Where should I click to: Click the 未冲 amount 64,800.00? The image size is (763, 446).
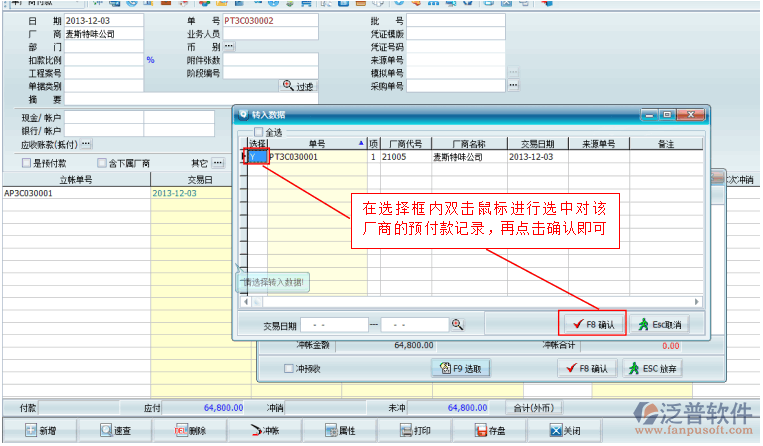(467, 408)
